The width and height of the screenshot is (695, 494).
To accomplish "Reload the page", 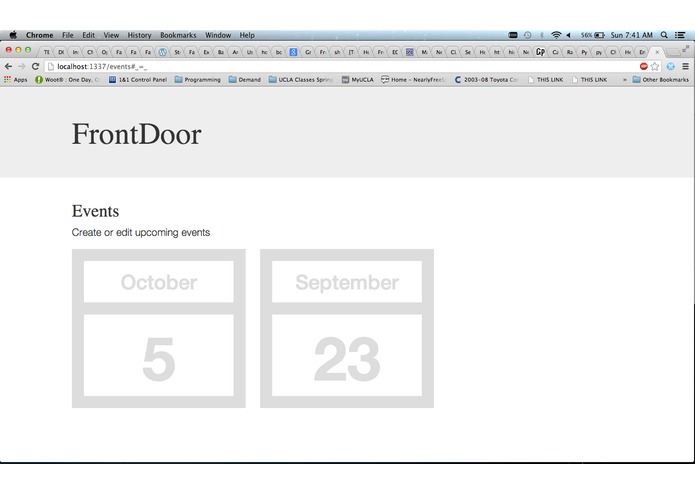I will [x=35, y=66].
